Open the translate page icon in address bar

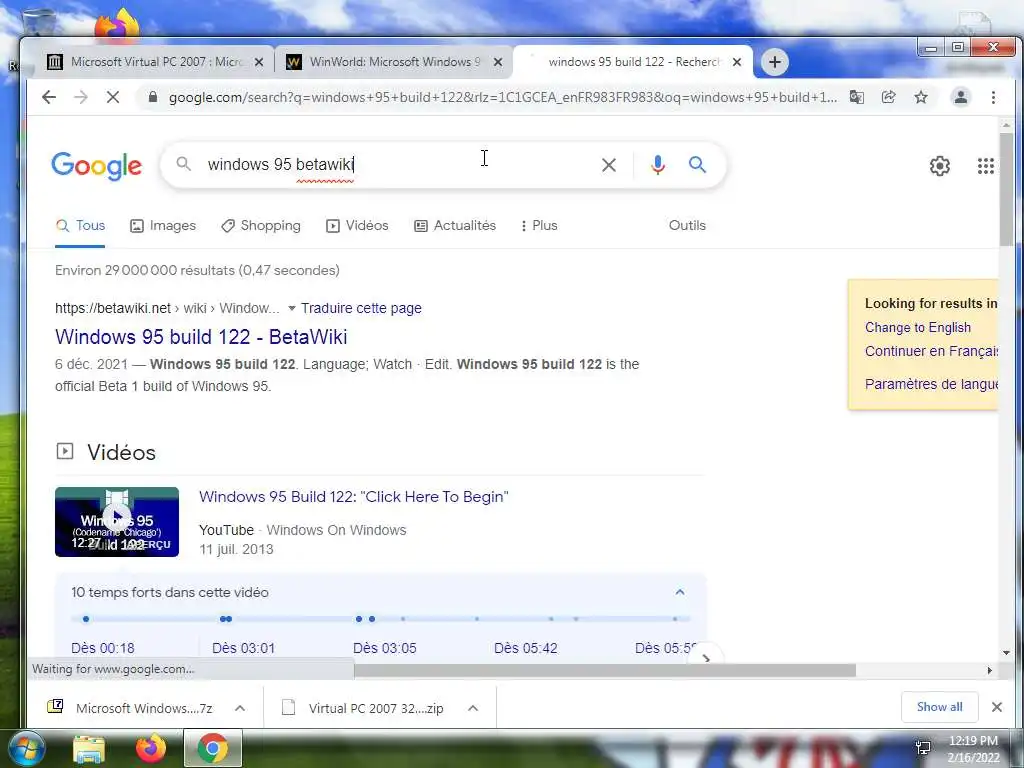click(x=856, y=97)
